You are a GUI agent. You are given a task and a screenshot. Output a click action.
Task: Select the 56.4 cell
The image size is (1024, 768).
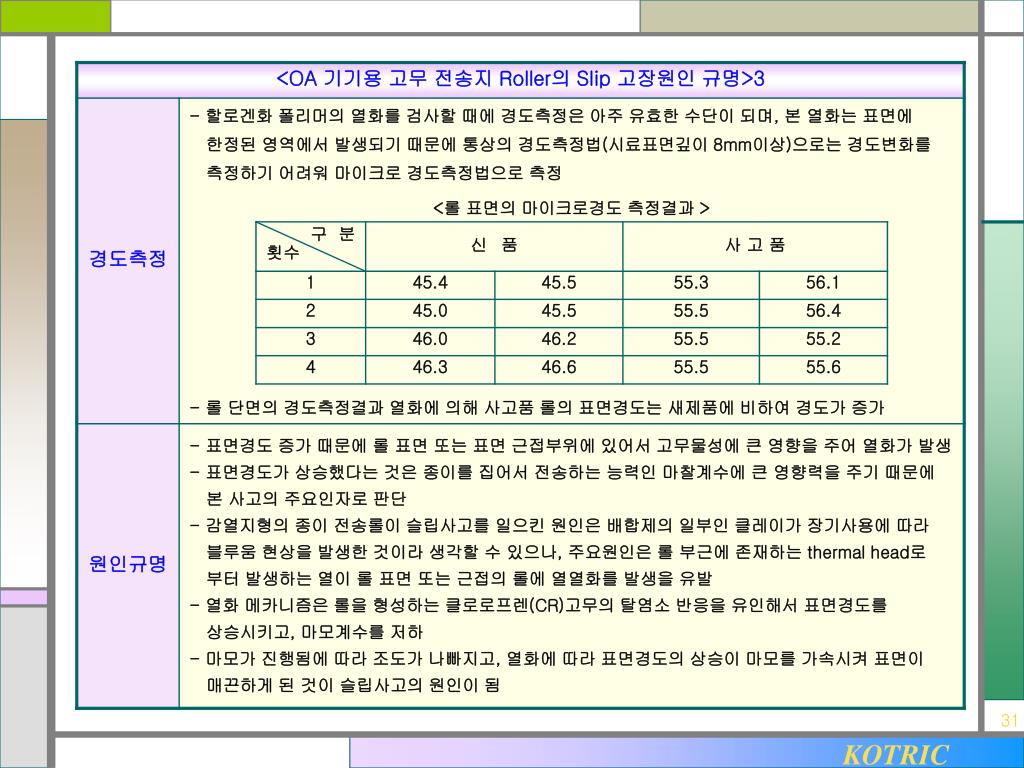(823, 311)
